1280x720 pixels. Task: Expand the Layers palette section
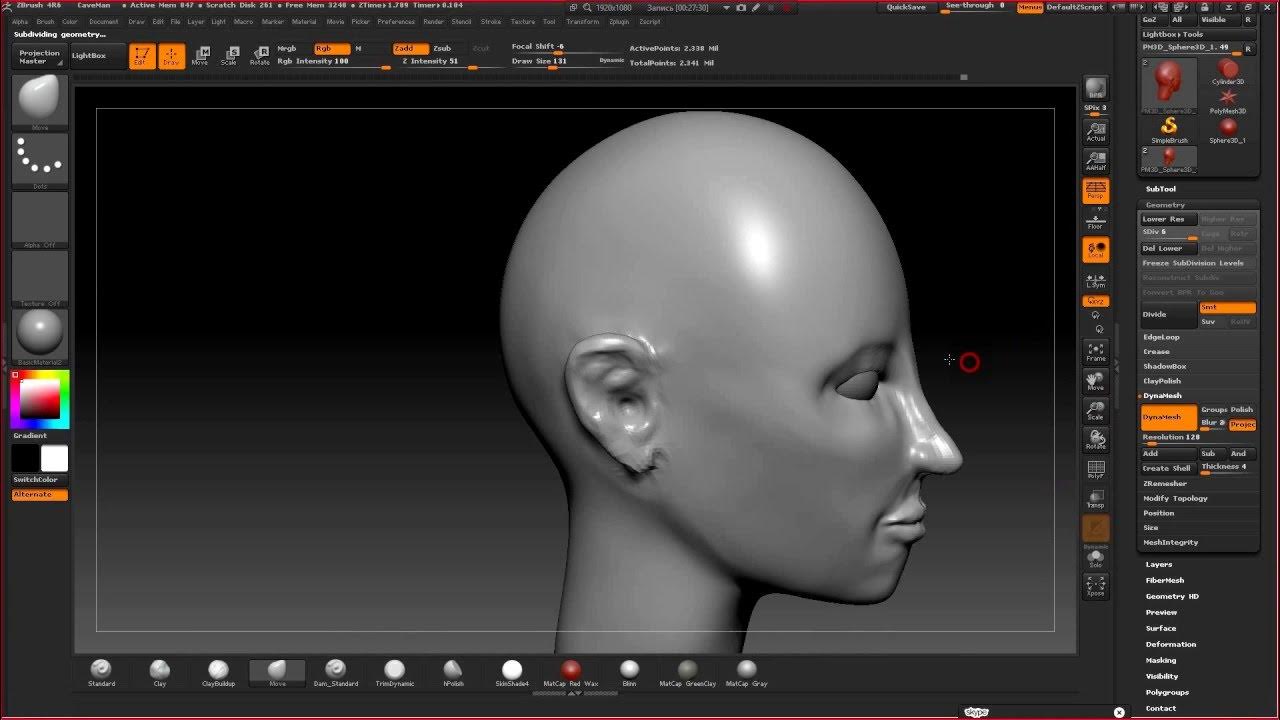pyautogui.click(x=1159, y=565)
